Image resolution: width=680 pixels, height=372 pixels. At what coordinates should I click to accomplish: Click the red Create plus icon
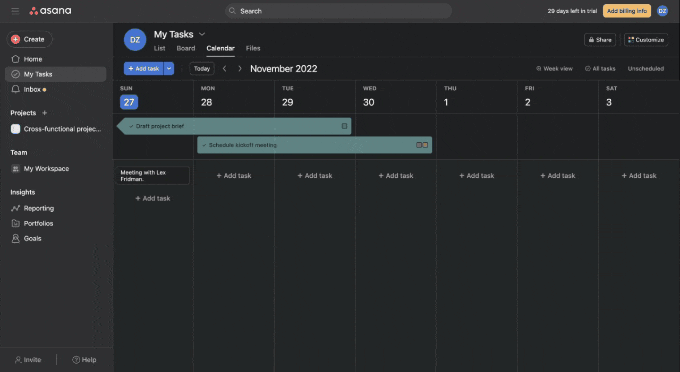coord(16,39)
